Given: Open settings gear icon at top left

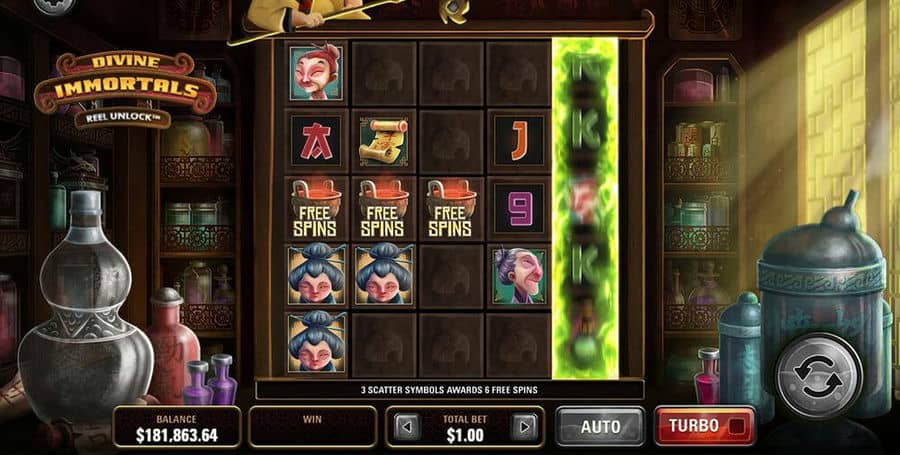Looking at the screenshot, I should [55, 5].
